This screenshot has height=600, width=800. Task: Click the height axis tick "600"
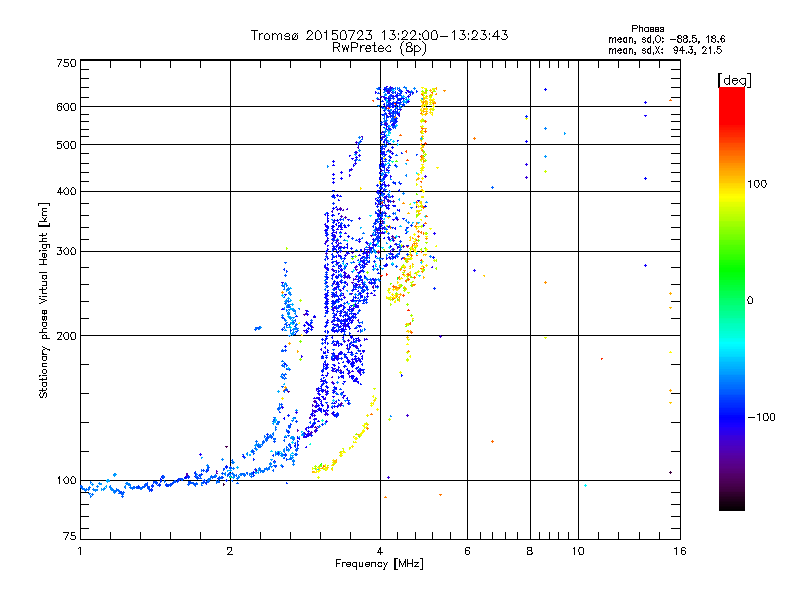tap(66, 107)
